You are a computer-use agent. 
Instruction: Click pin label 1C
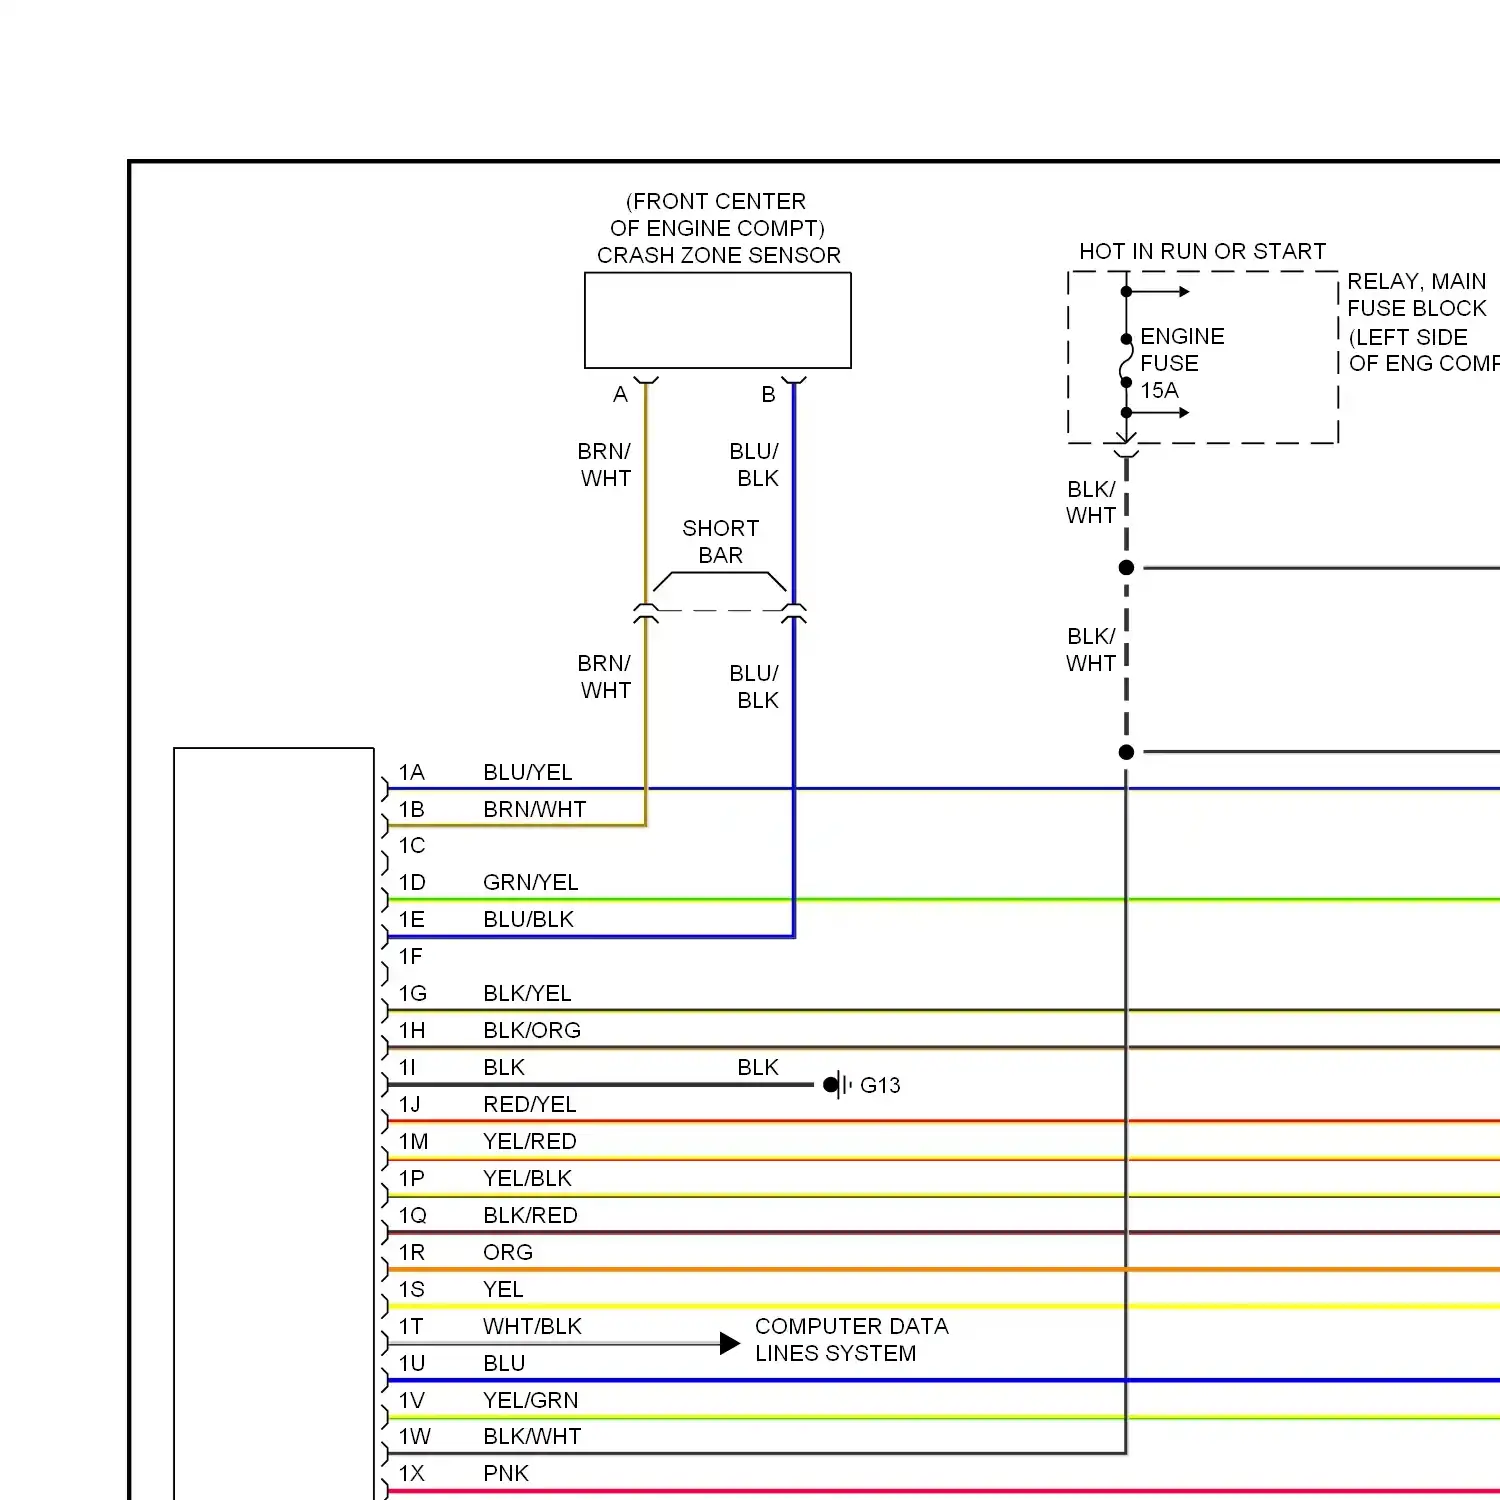(411, 845)
